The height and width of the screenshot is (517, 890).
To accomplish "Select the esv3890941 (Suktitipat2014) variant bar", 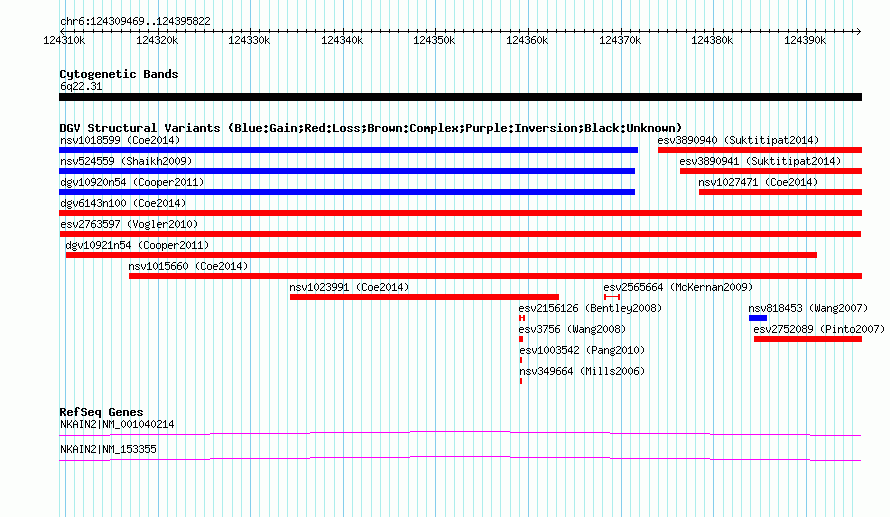I will (x=771, y=171).
